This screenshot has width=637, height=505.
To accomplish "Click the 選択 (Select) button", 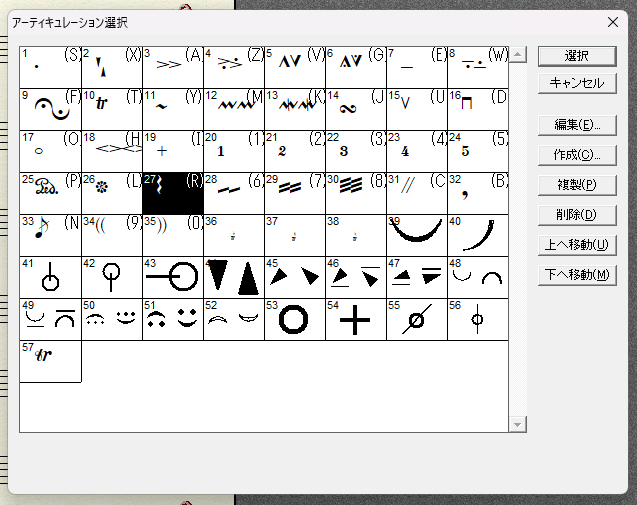I will (x=576, y=56).
